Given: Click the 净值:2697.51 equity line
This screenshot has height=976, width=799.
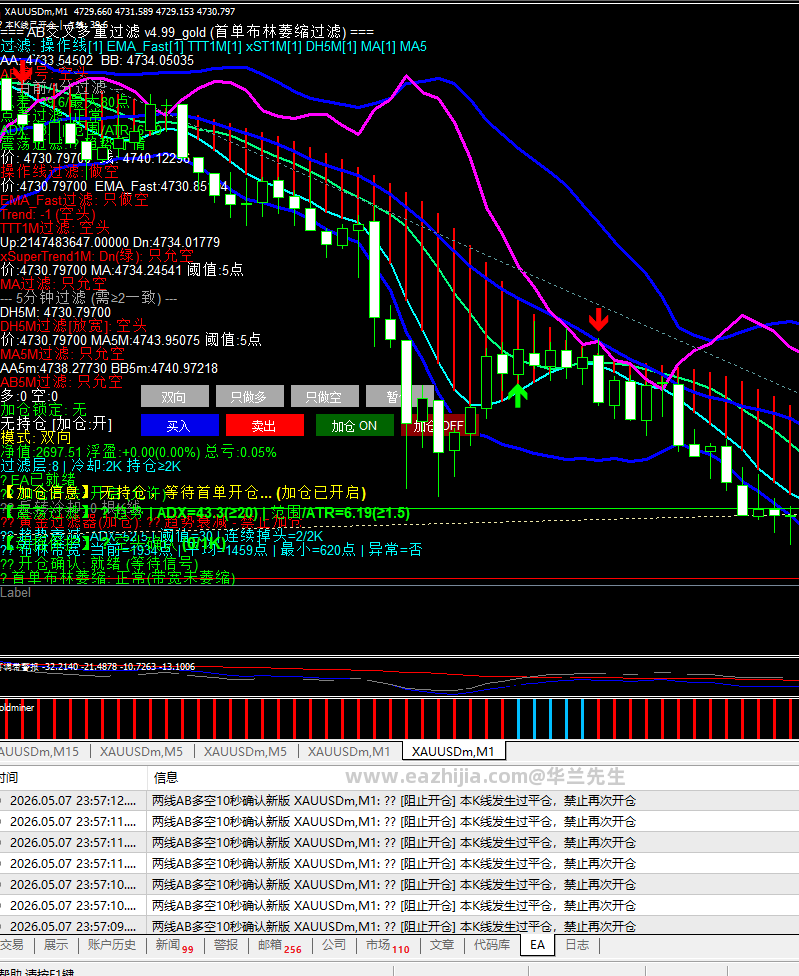Looking at the screenshot, I should point(138,453).
